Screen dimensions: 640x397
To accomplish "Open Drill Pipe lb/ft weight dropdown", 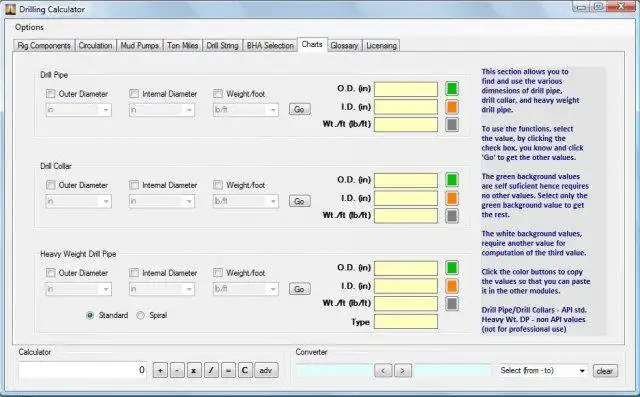I will coord(246,110).
